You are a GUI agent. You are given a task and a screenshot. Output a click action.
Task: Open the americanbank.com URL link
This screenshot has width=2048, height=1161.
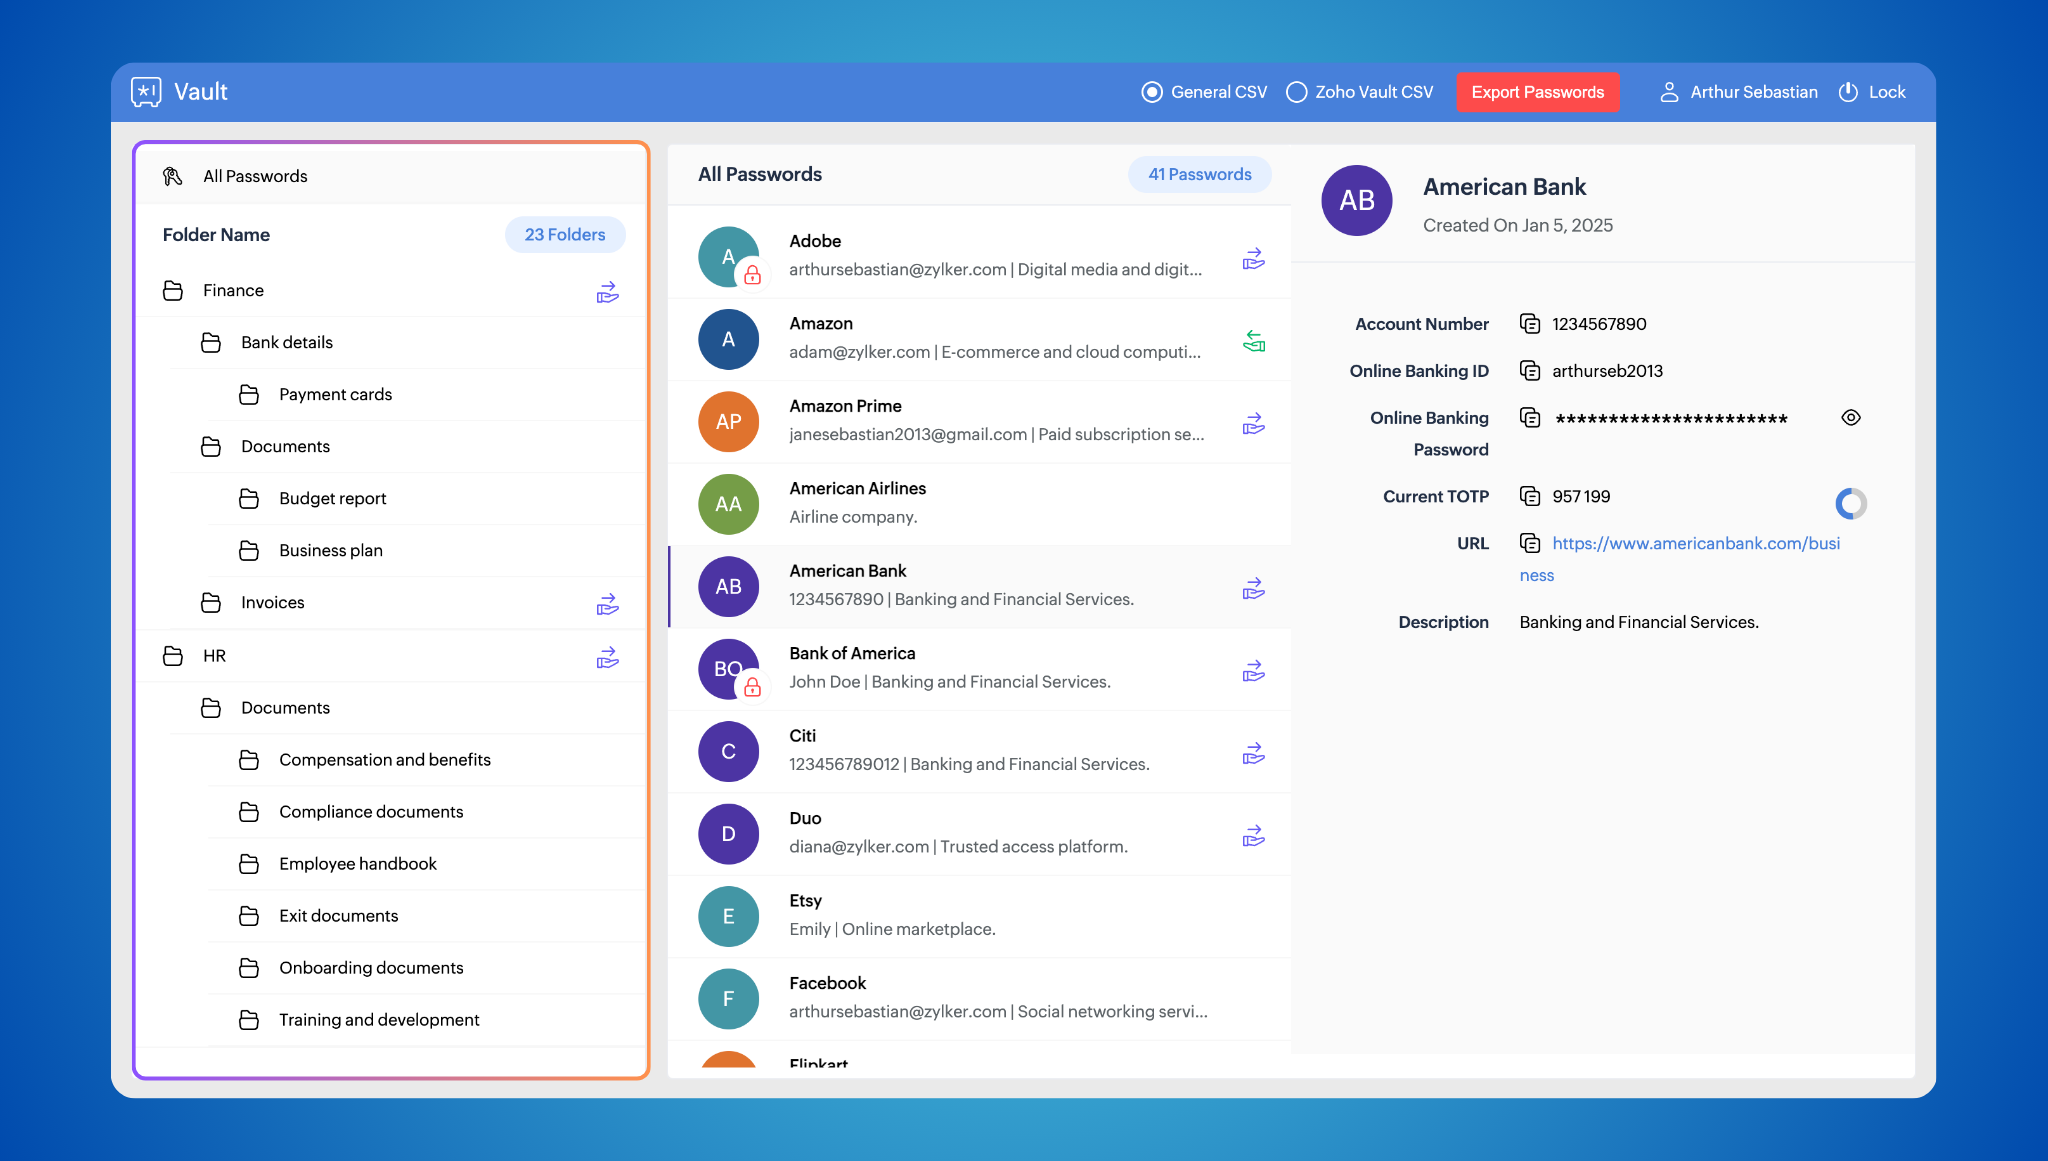[x=1695, y=543]
